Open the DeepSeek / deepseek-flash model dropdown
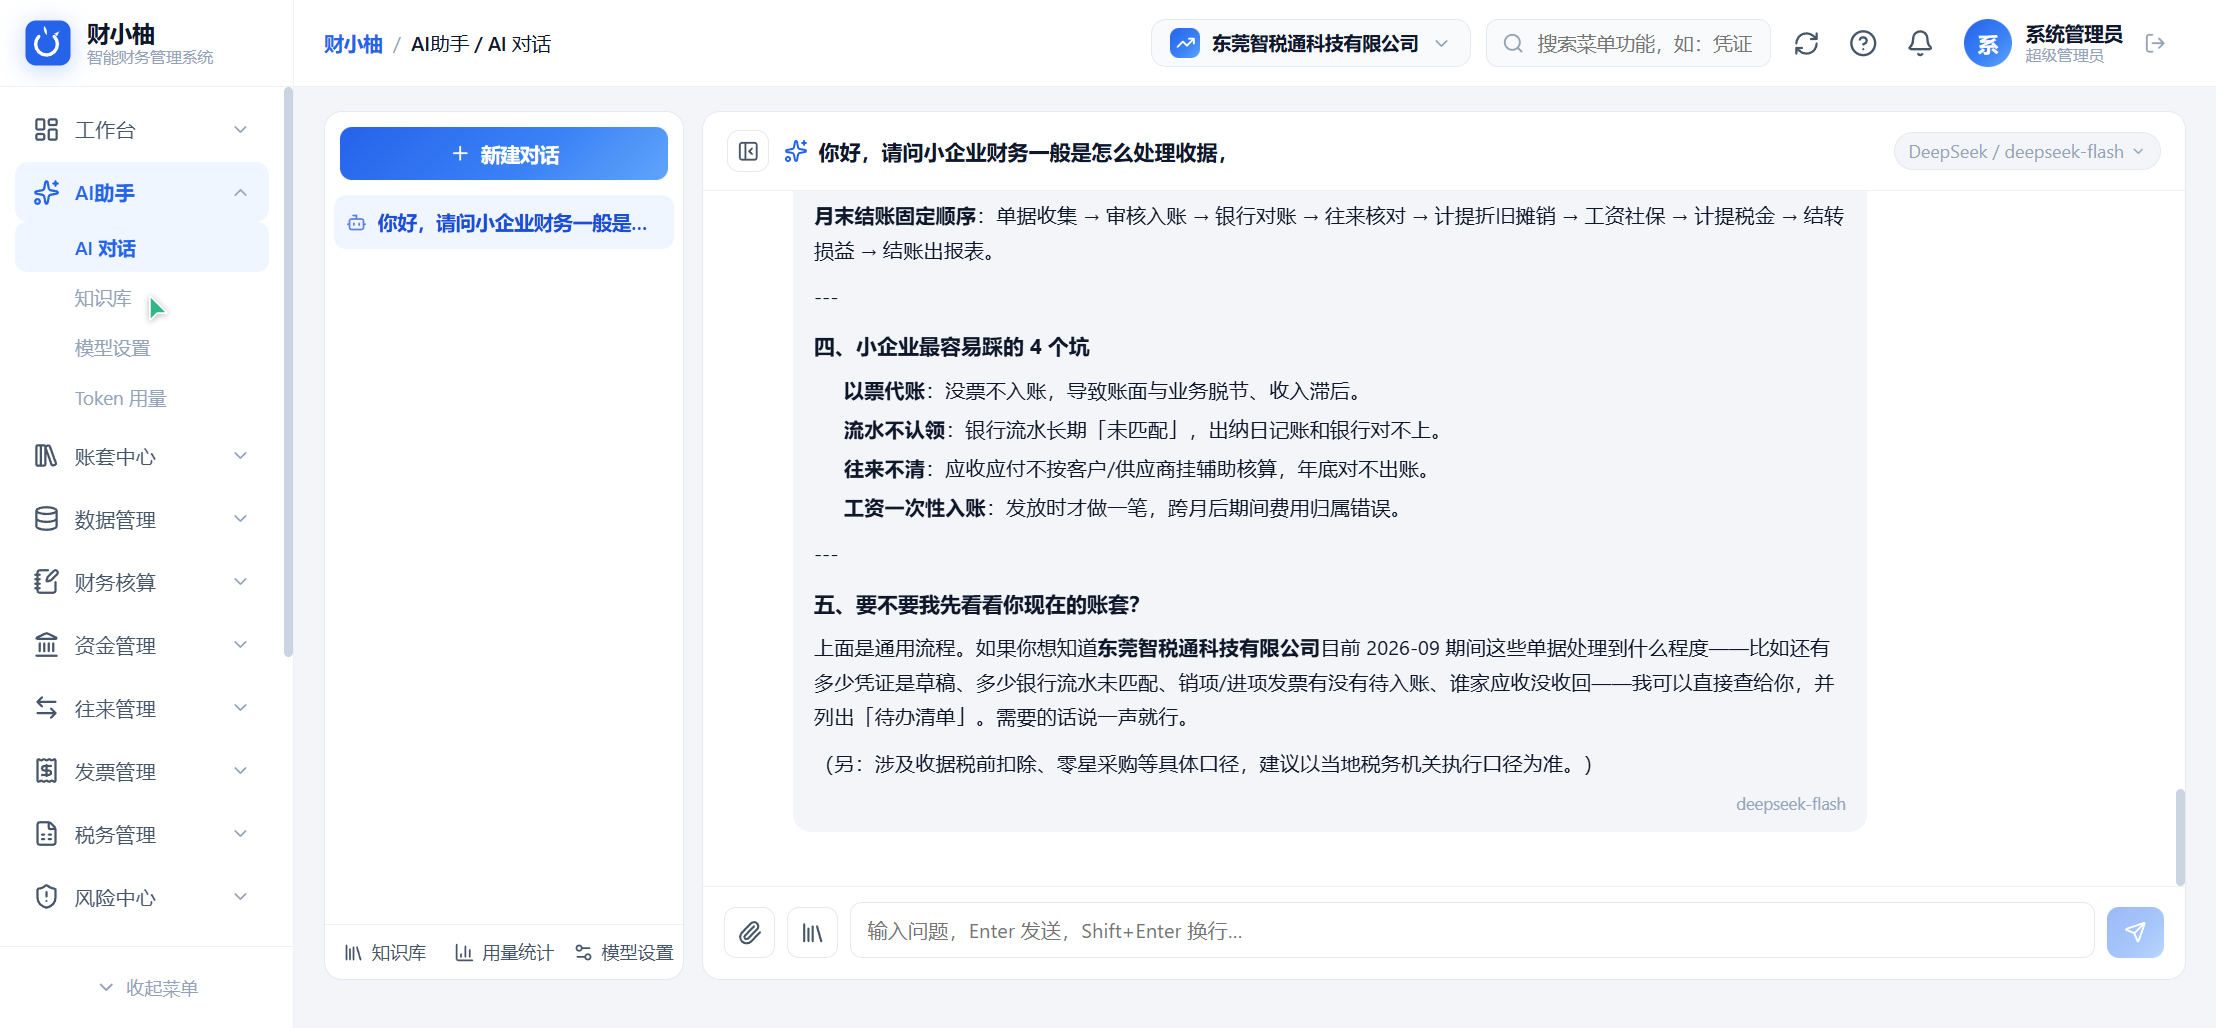Viewport: 2216px width, 1028px height. [x=2026, y=152]
